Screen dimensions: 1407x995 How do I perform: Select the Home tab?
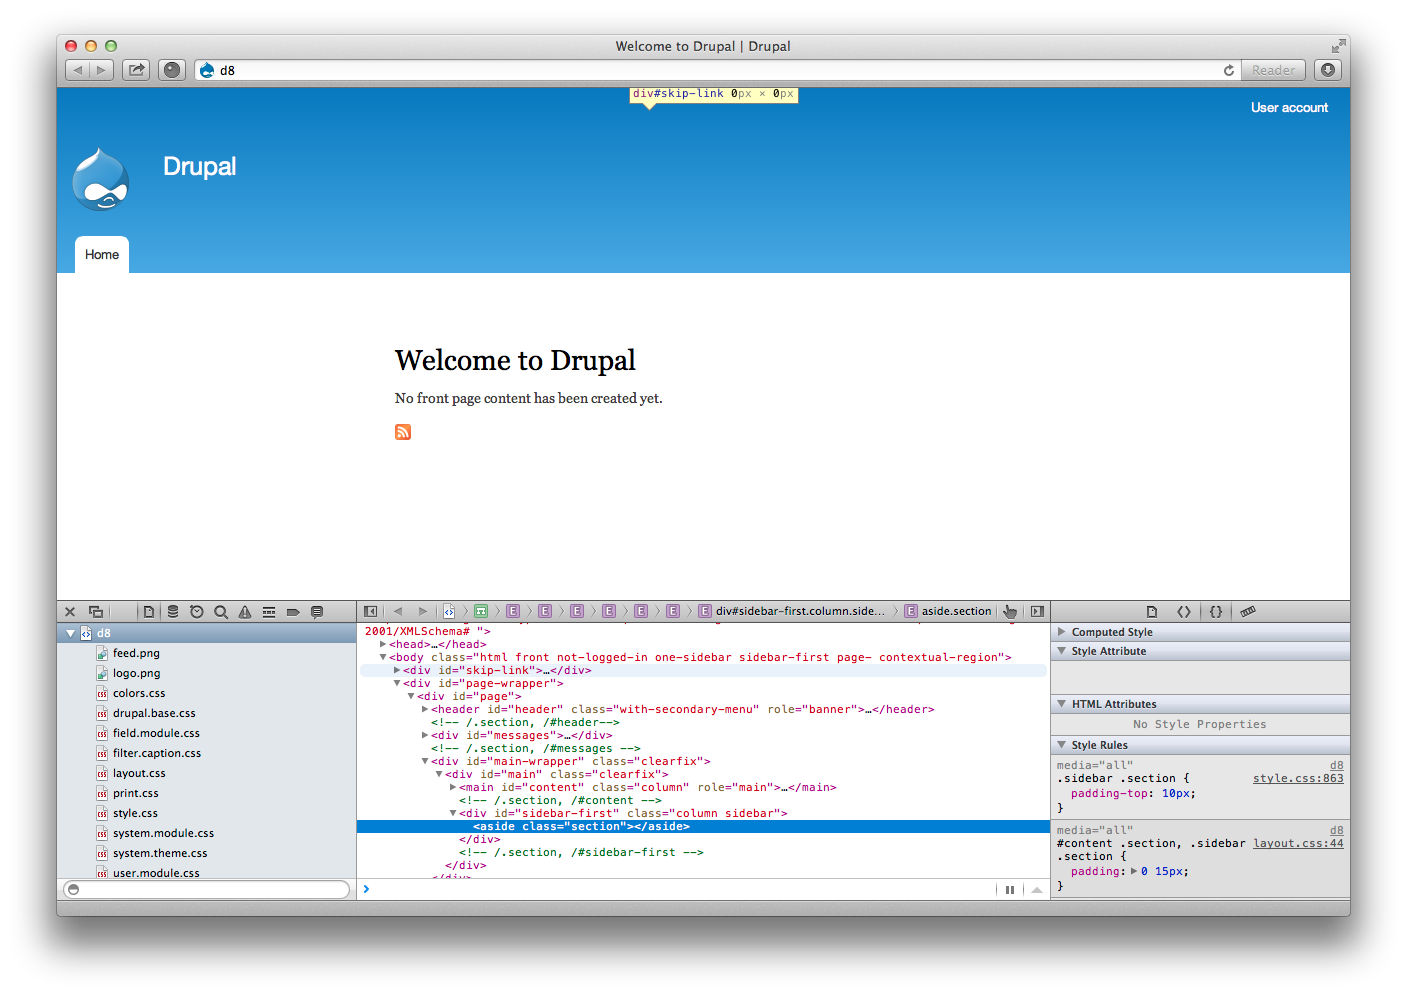click(x=102, y=255)
